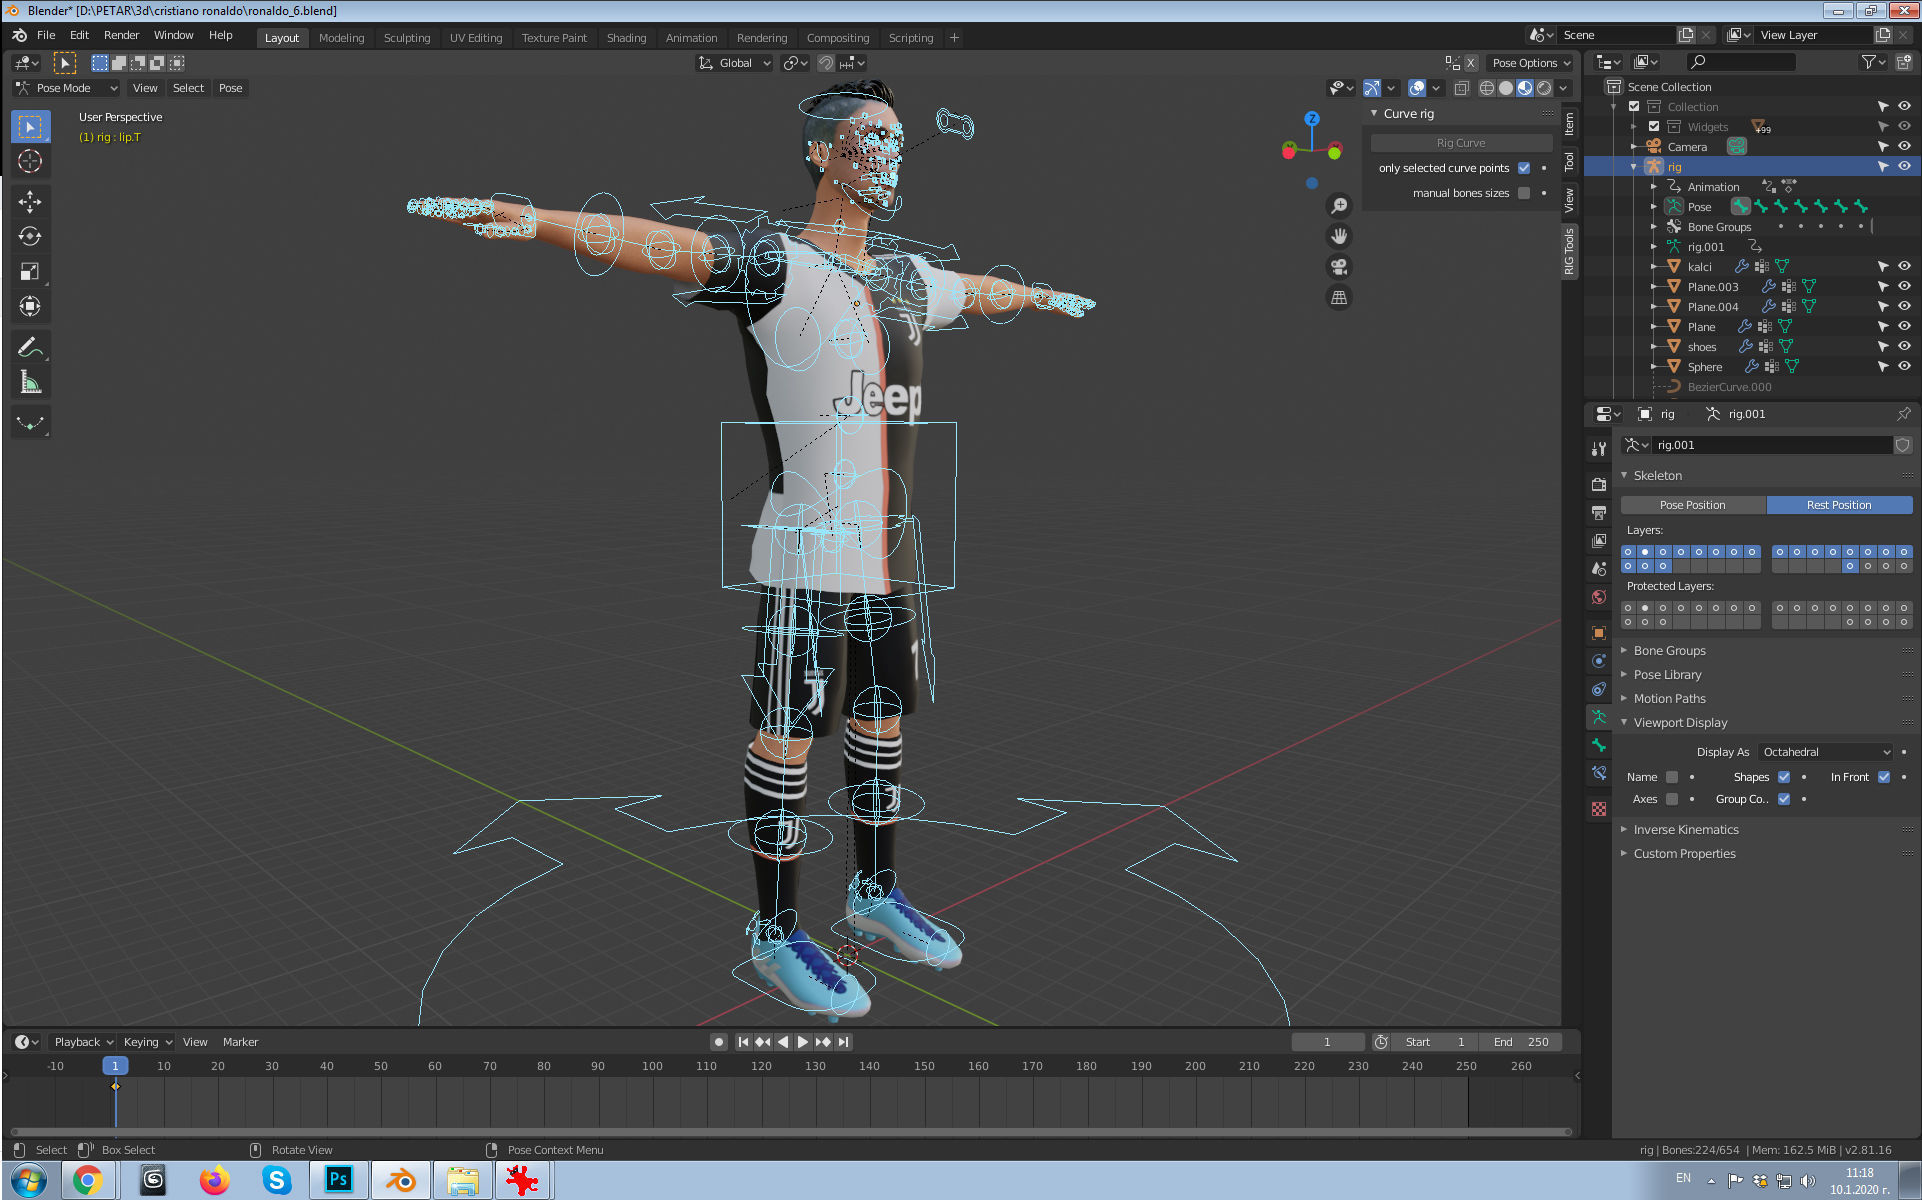The image size is (1922, 1200).
Task: Switch to the UV Editing workspace tab
Action: 476,38
